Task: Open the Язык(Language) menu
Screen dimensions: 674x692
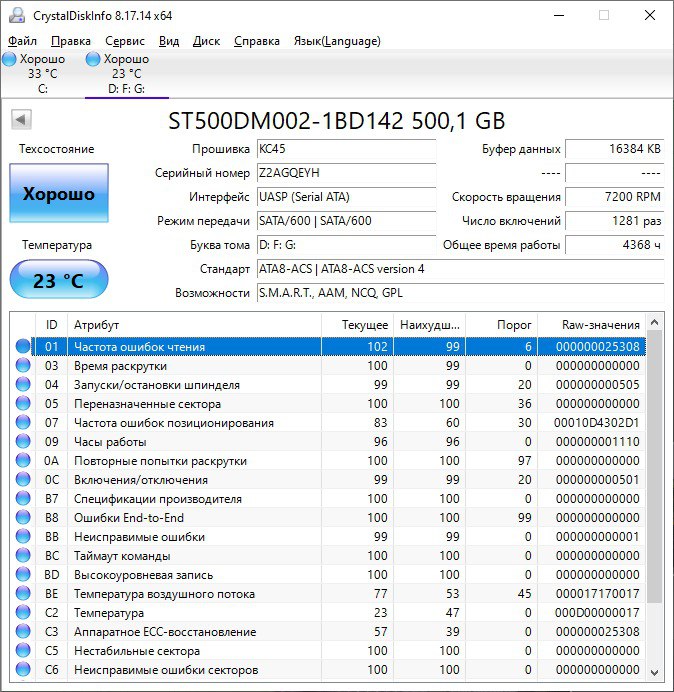Action: tap(336, 41)
